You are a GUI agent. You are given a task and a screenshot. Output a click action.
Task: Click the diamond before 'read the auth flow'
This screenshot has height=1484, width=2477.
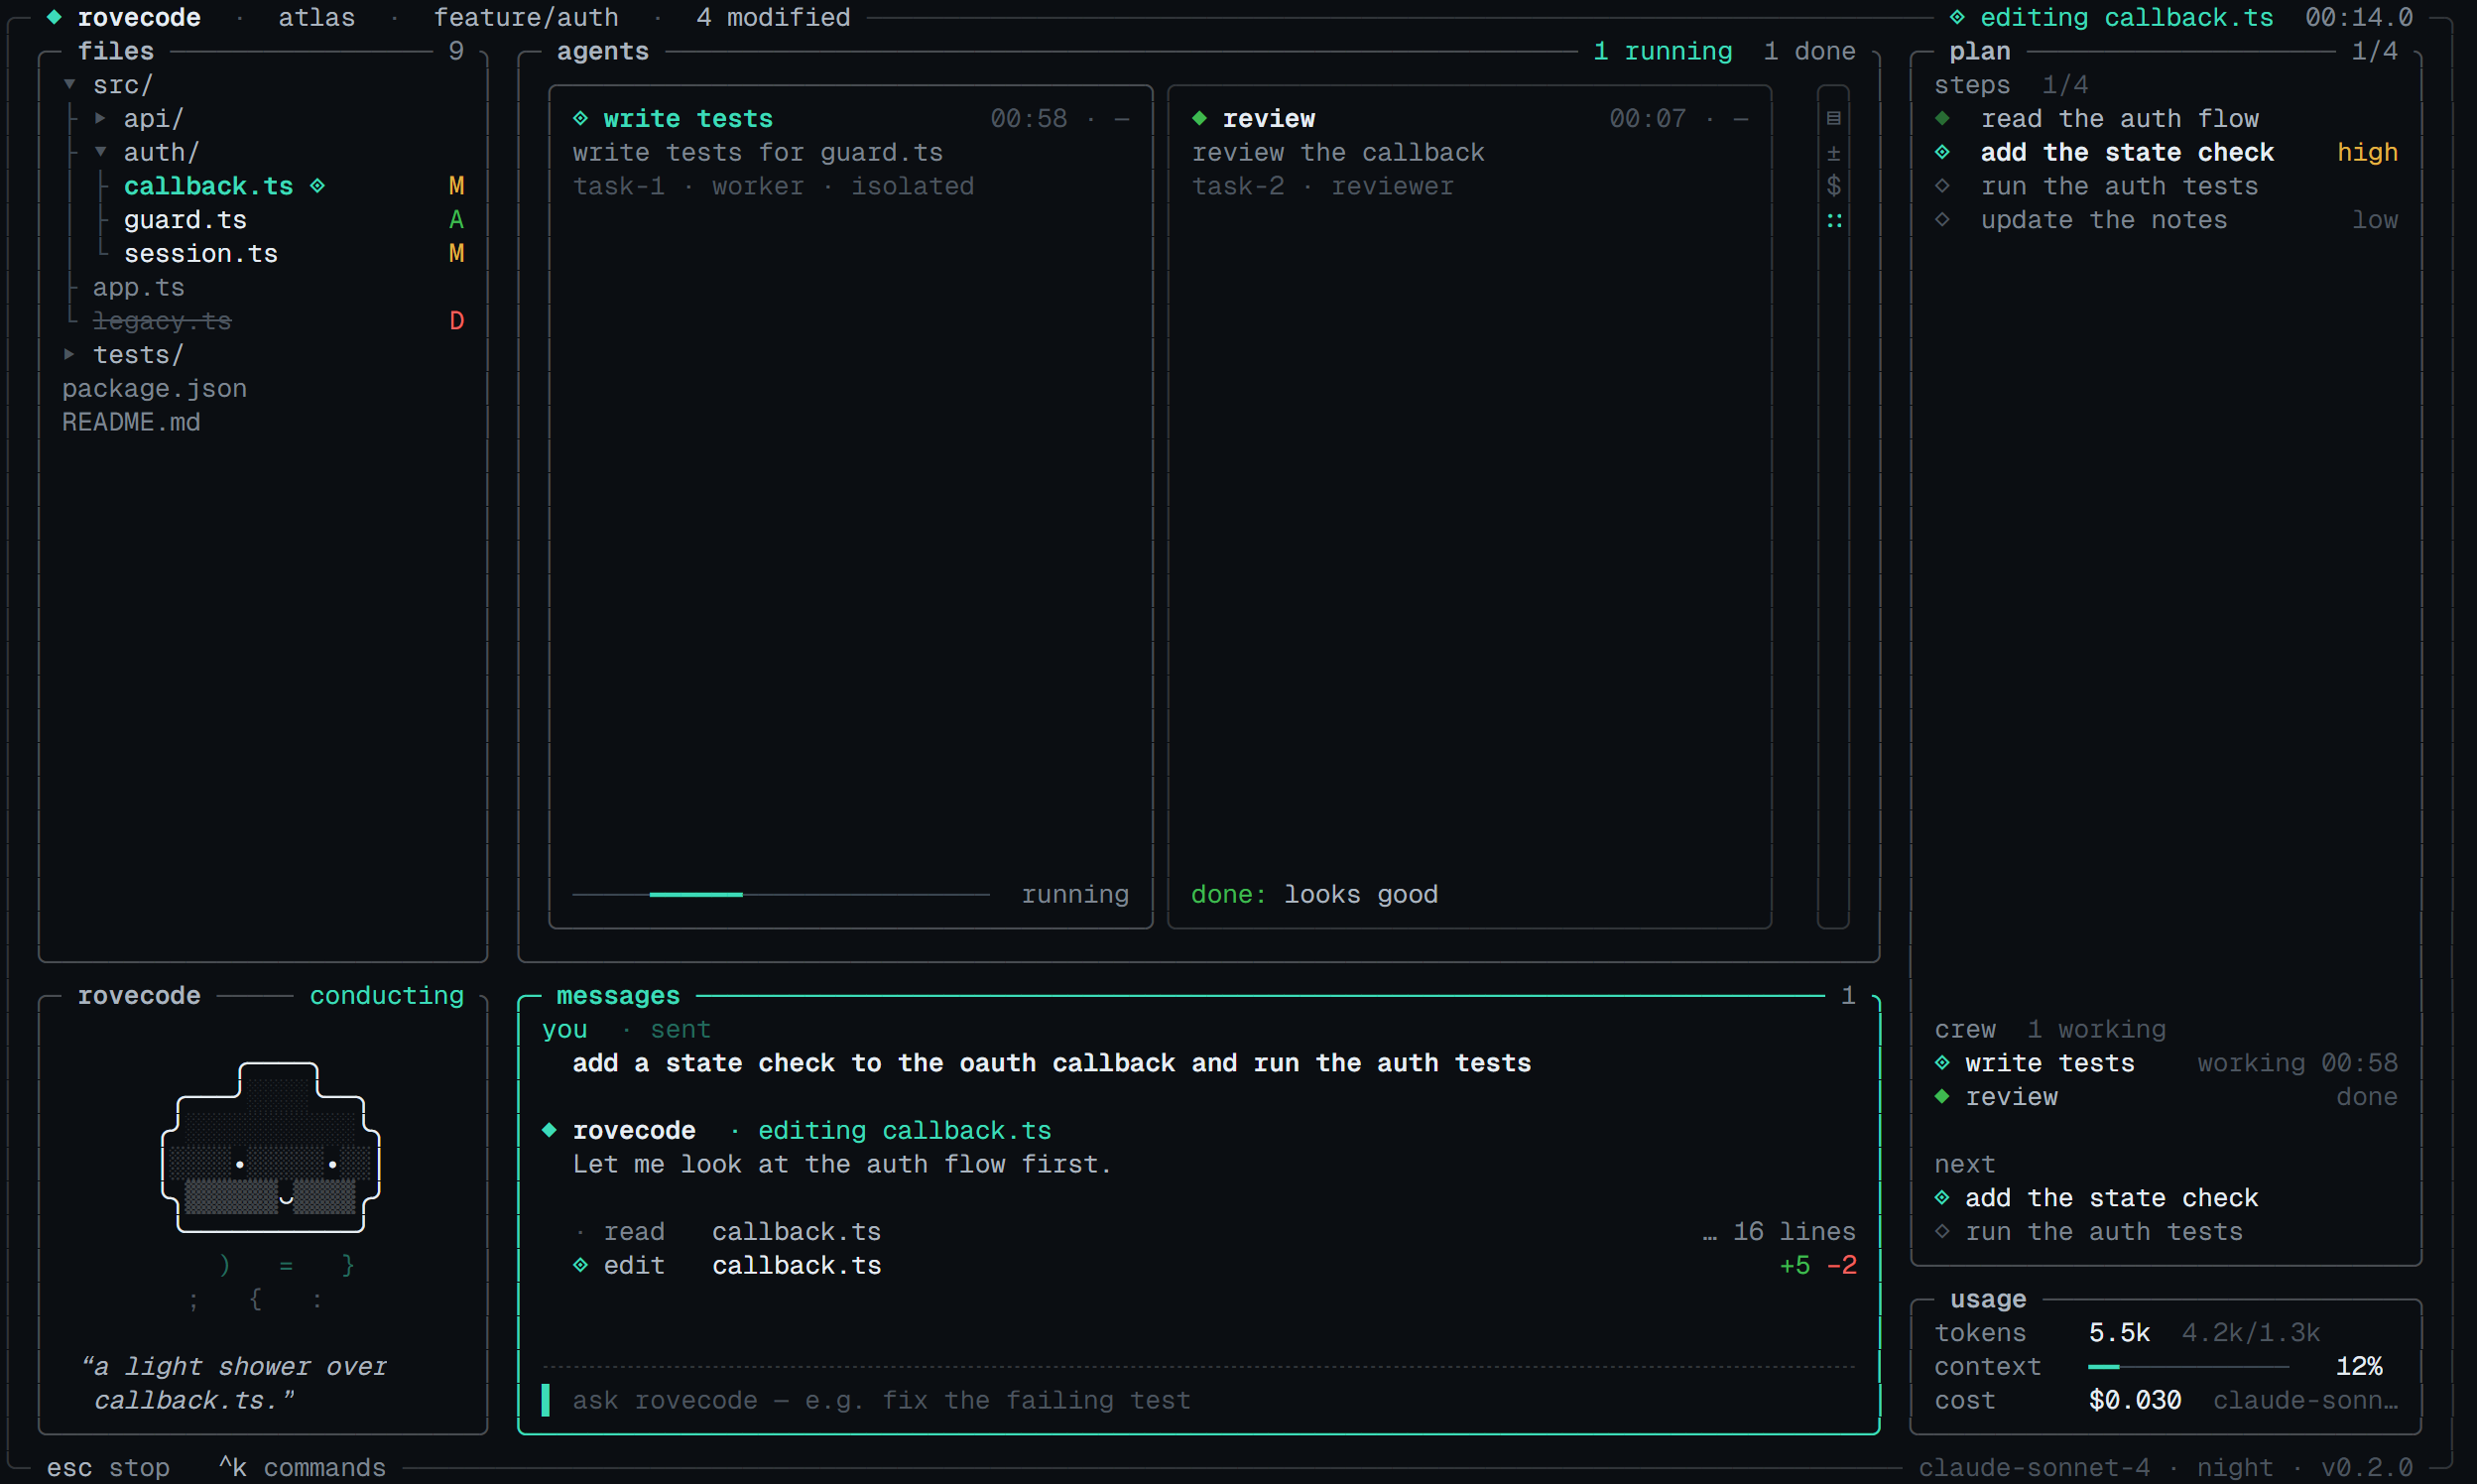point(1942,118)
